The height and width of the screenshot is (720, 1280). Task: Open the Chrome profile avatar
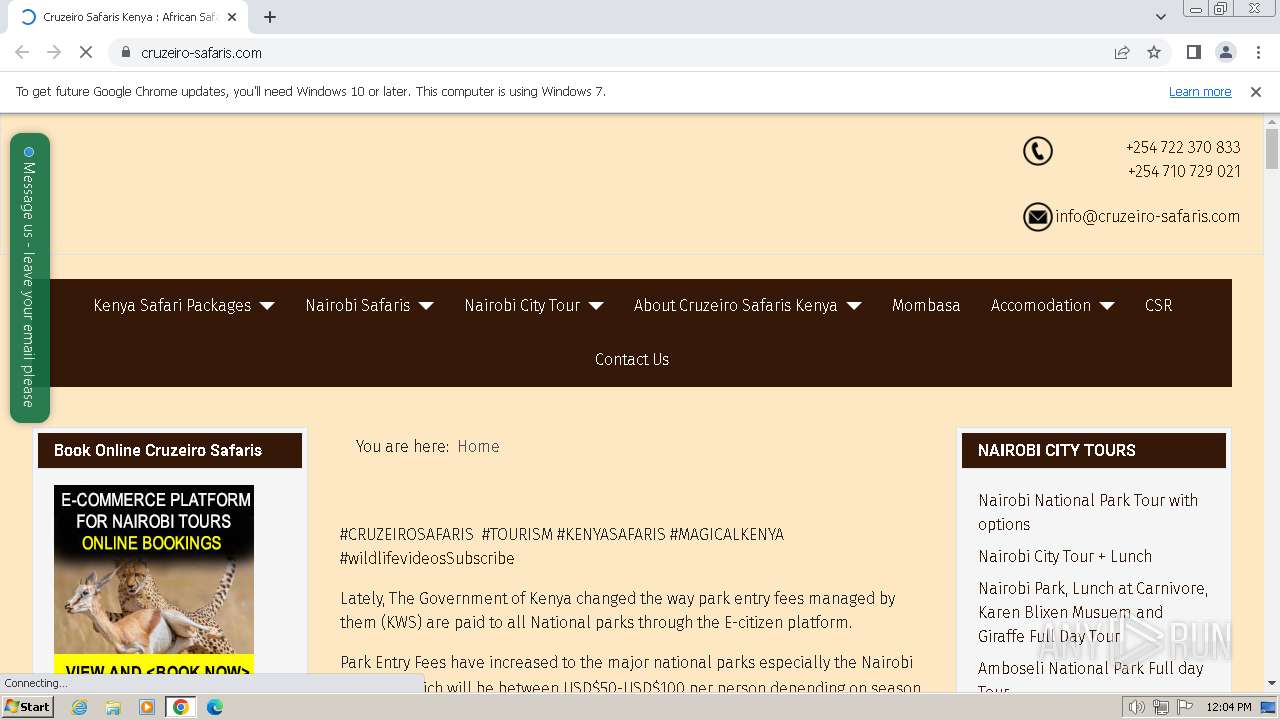1225,52
